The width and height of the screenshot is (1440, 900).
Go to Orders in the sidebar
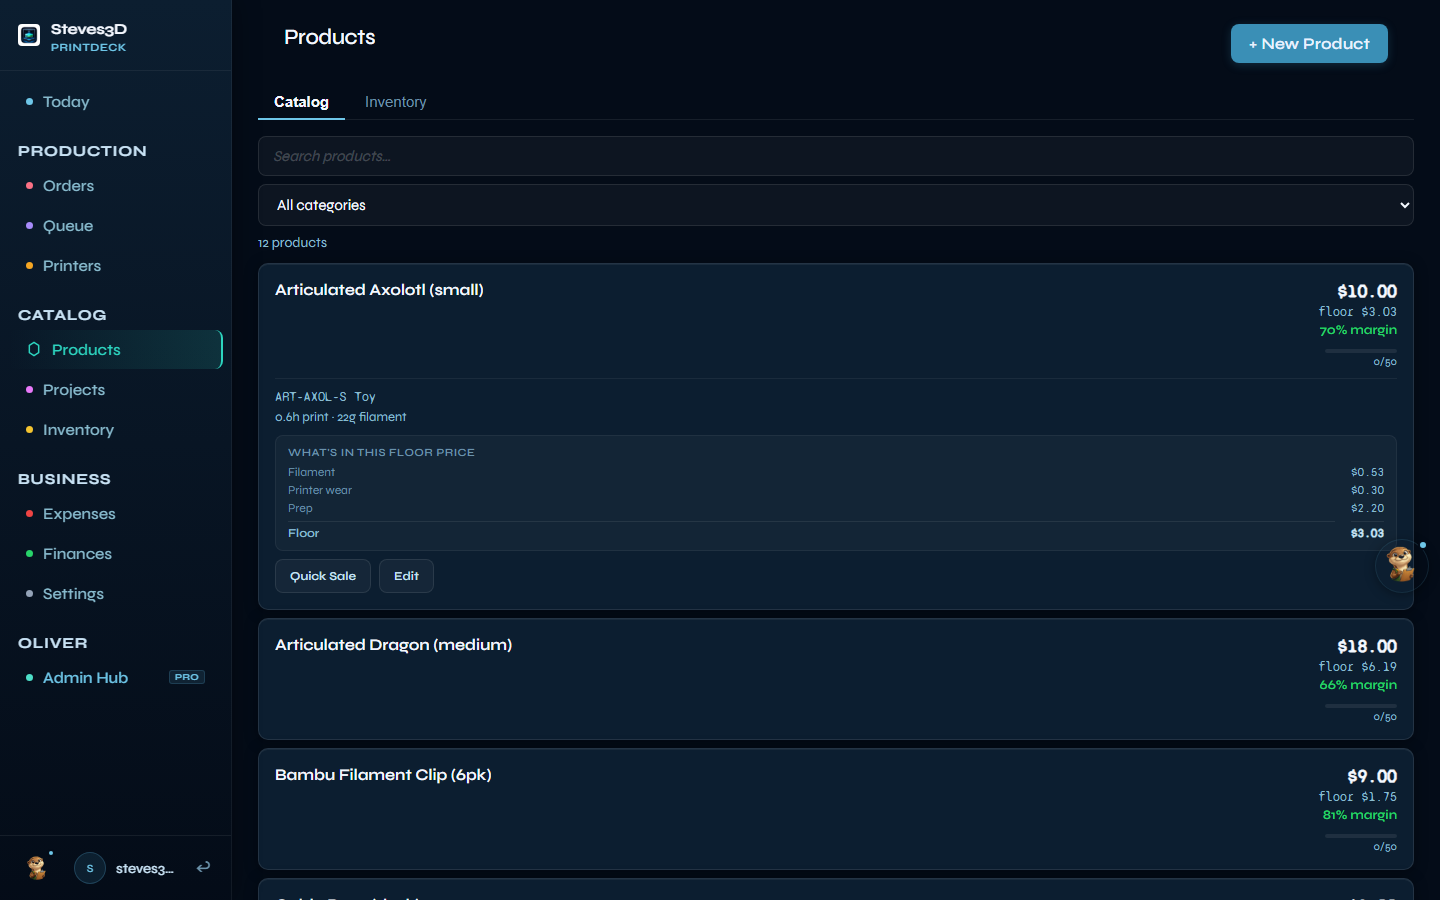68,186
